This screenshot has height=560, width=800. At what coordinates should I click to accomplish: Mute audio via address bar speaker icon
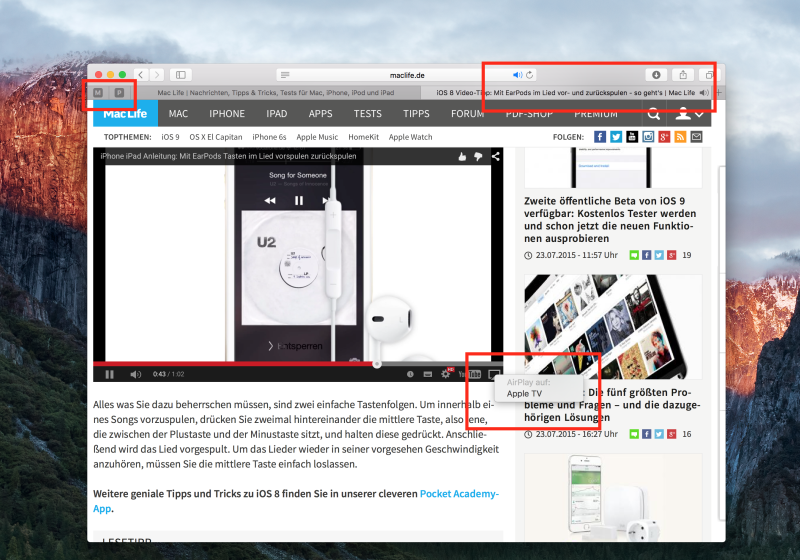(x=517, y=75)
